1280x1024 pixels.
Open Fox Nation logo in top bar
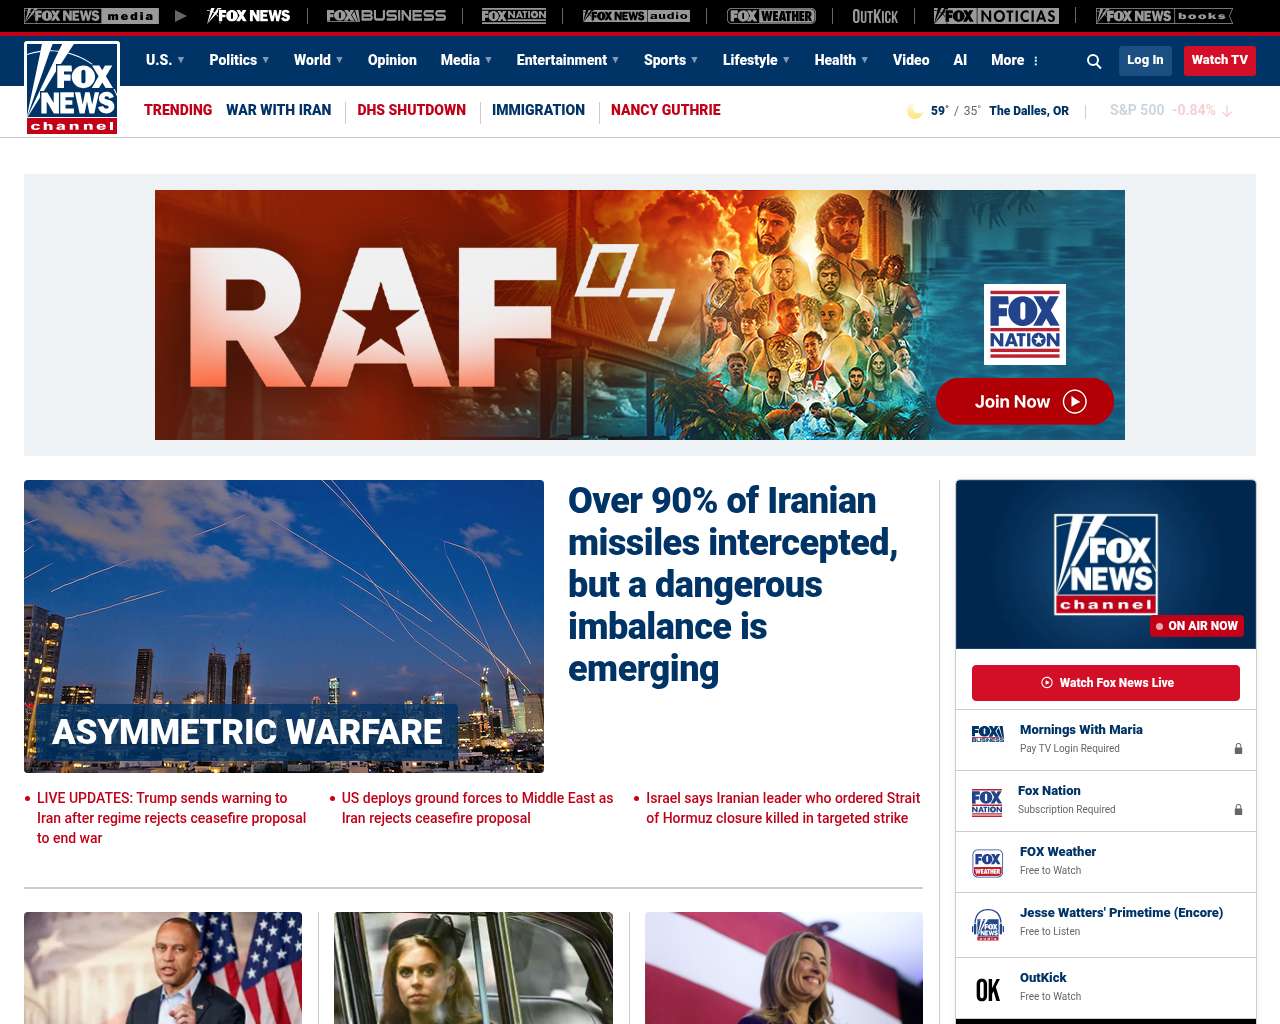click(x=514, y=16)
